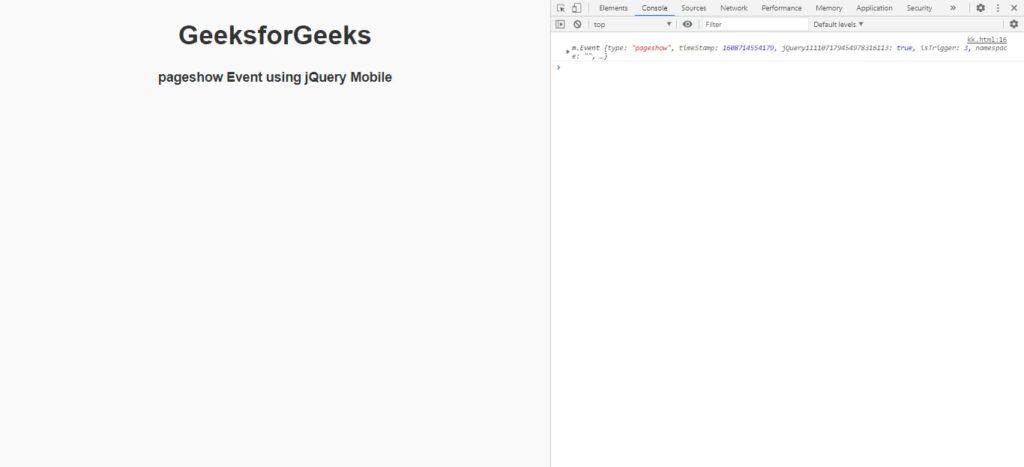Expand the Default levels dropdown
This screenshot has height=467, width=1024.
[838, 24]
